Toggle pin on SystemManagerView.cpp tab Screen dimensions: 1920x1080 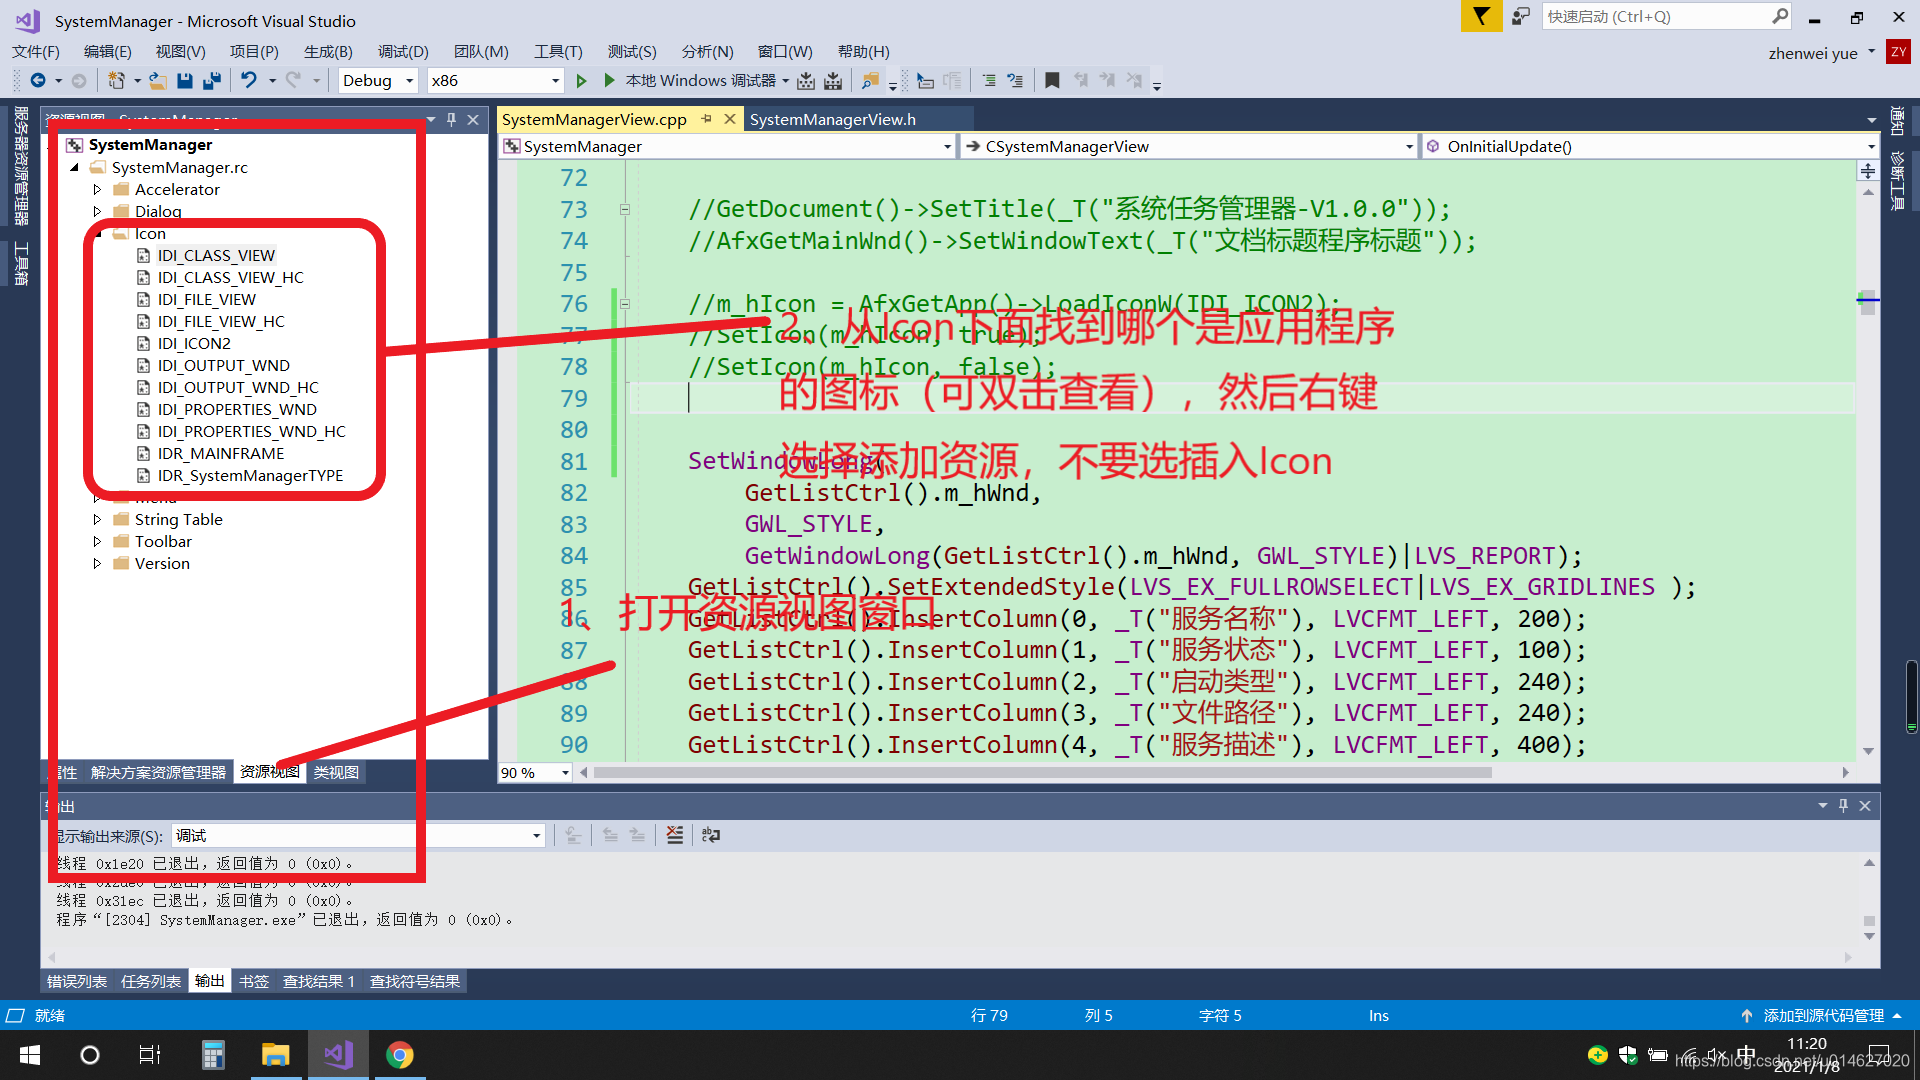point(707,119)
